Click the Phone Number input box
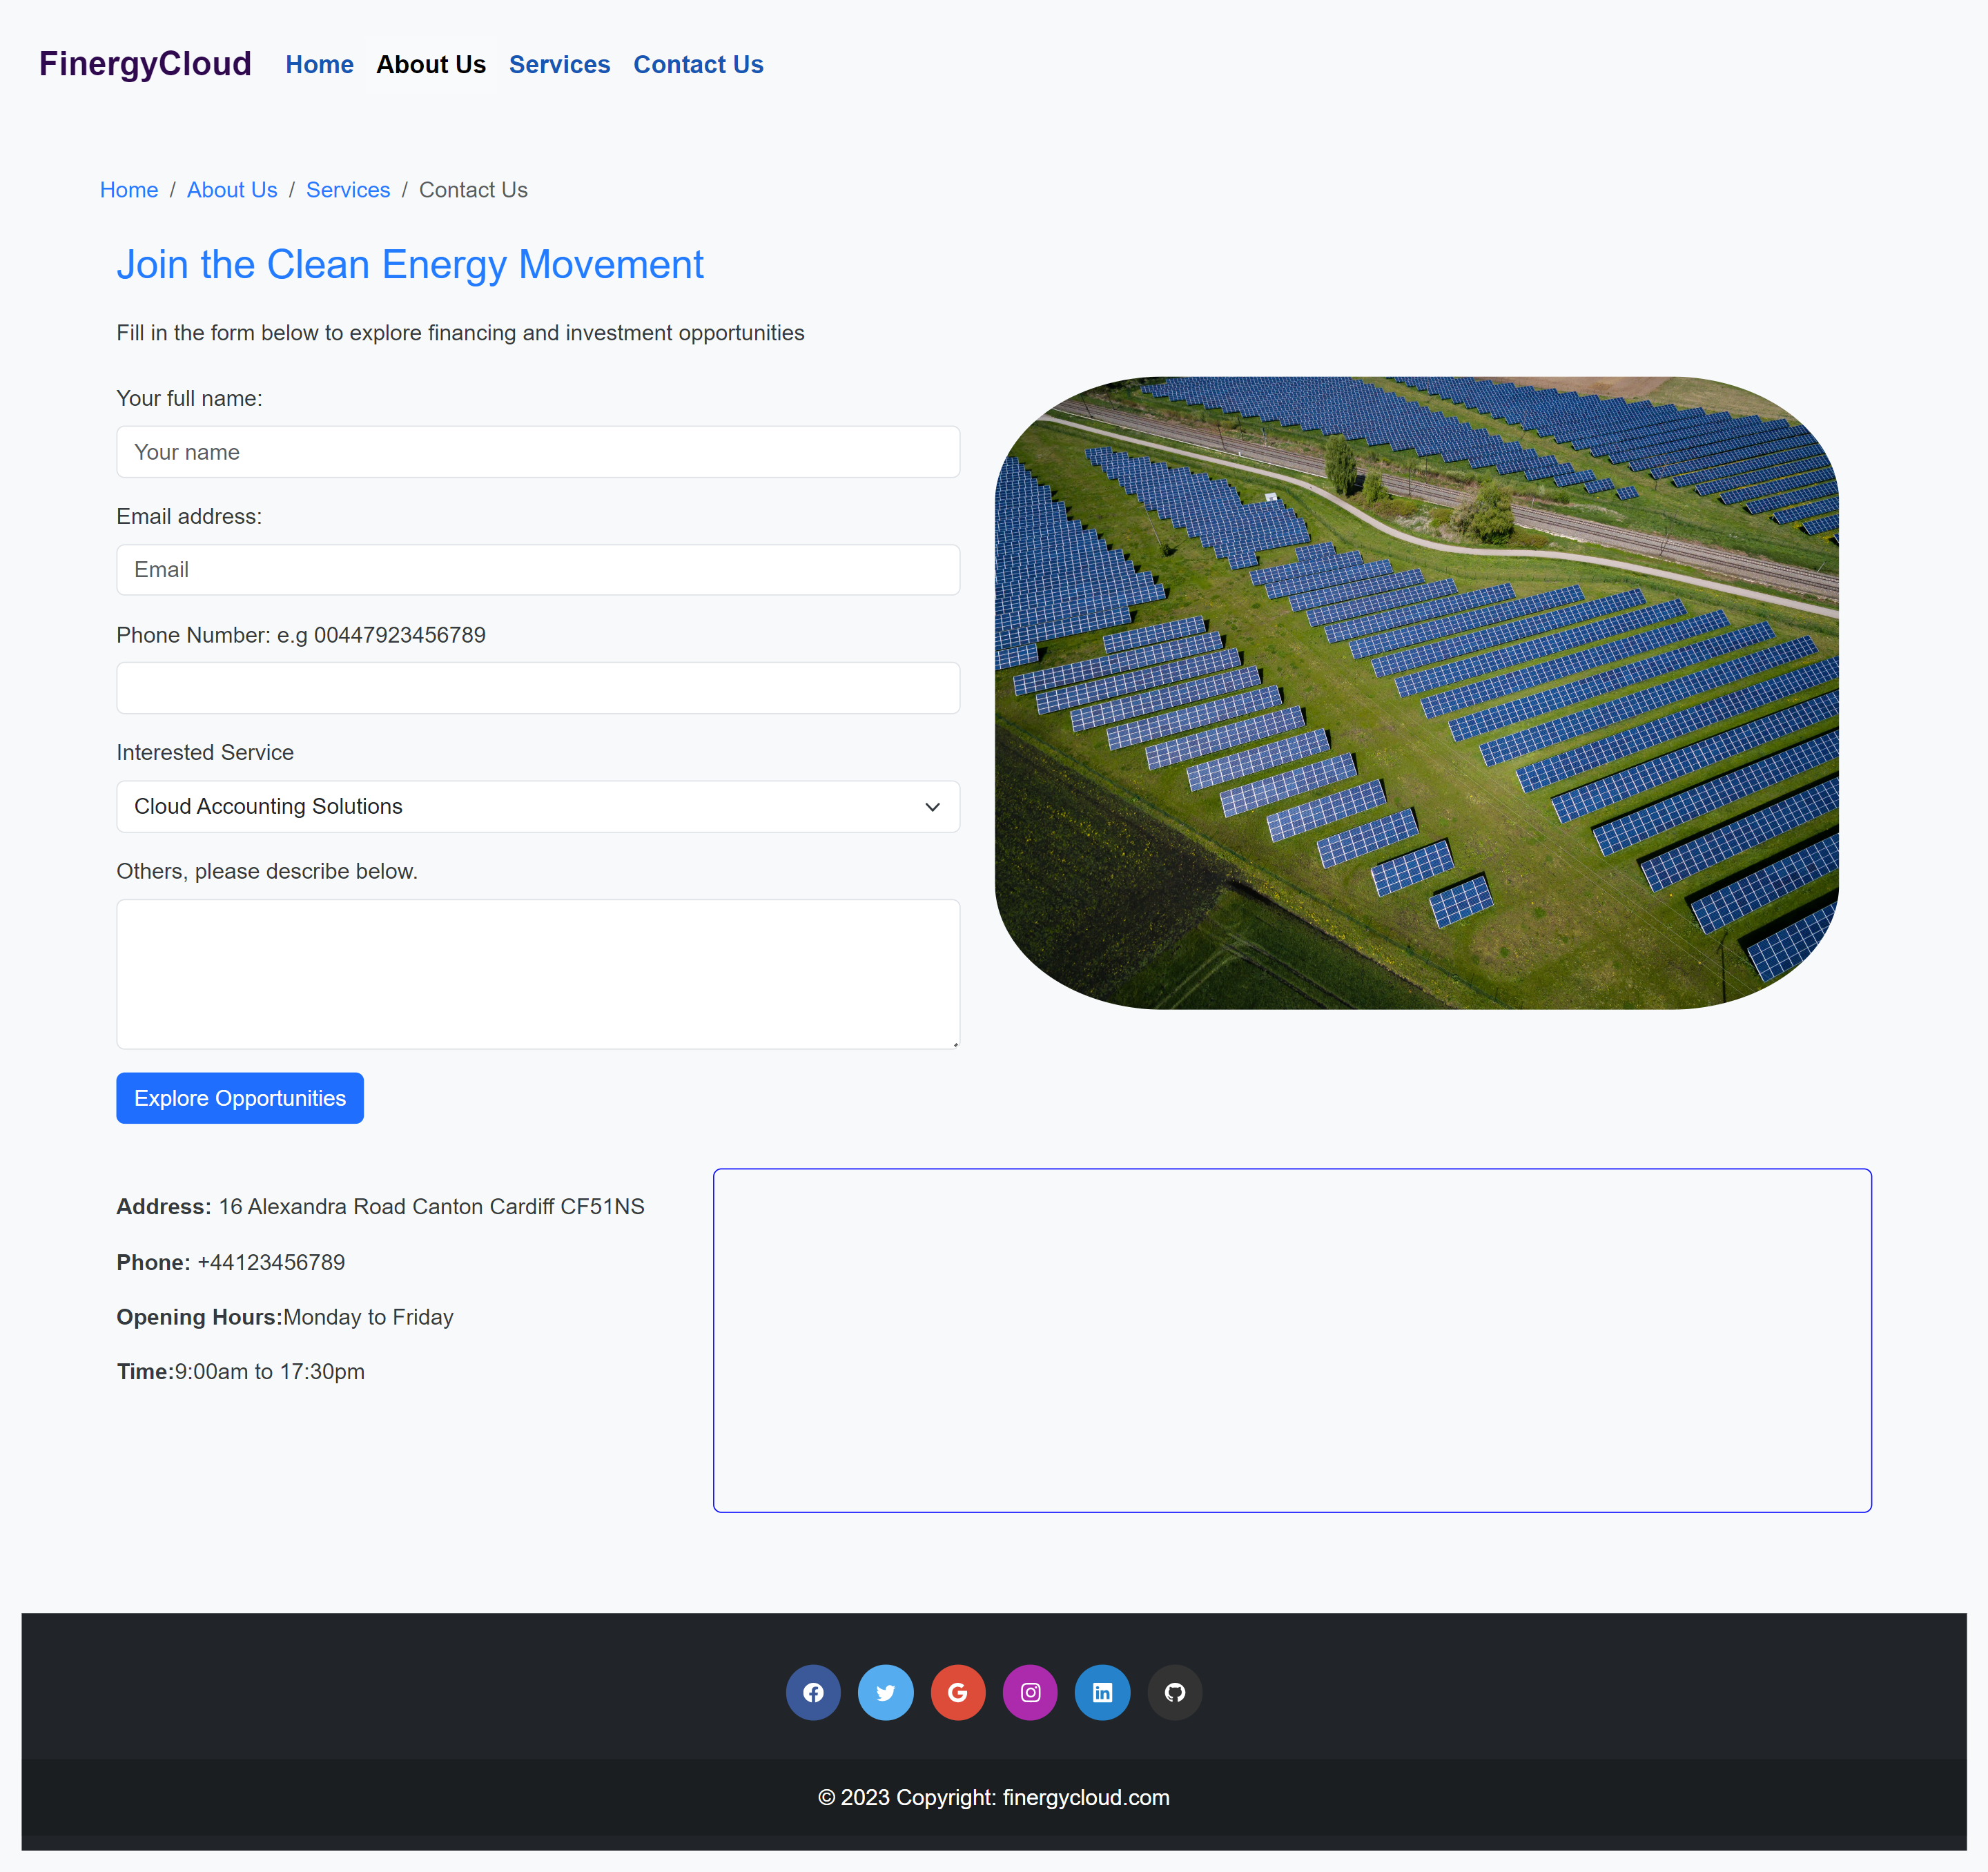This screenshot has width=1988, height=1872. pos(538,688)
